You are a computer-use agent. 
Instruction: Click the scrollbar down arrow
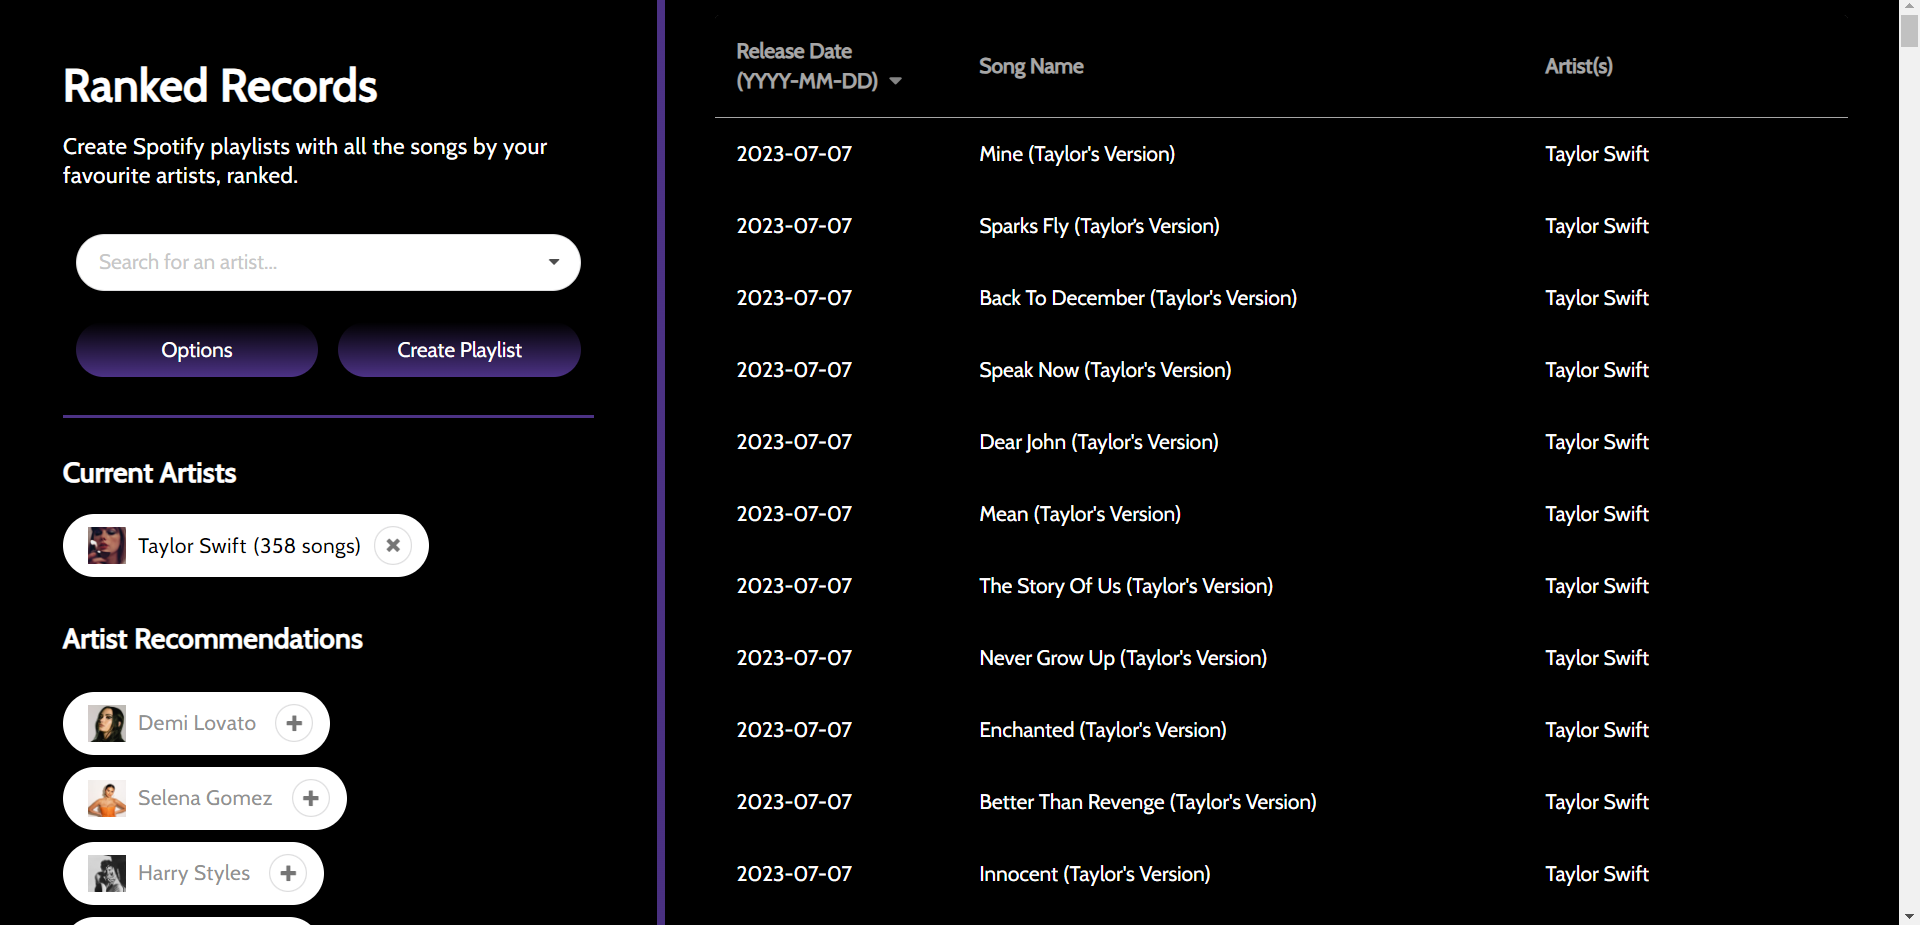click(1909, 915)
